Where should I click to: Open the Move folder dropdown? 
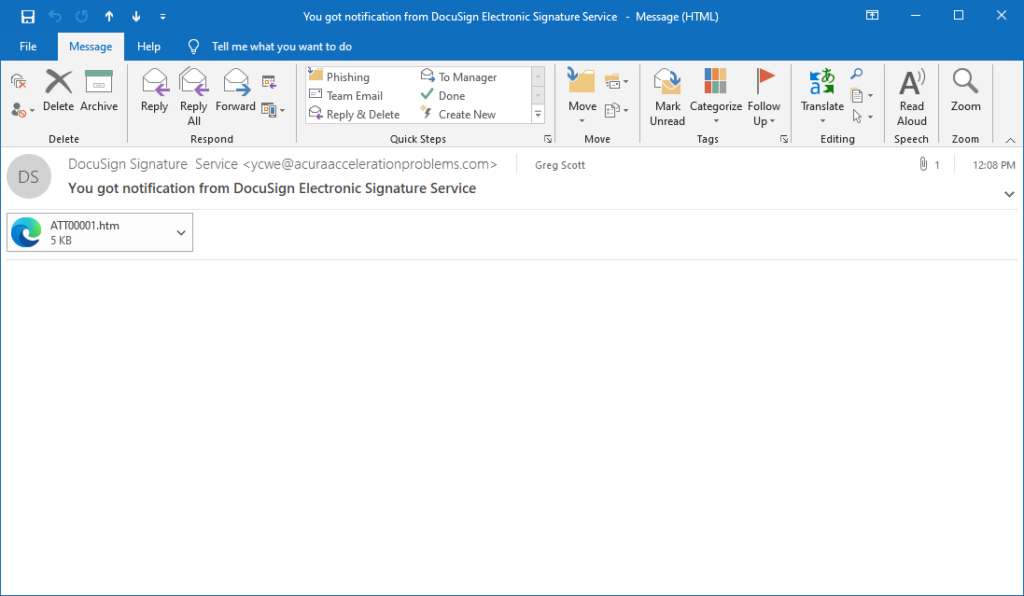click(x=582, y=97)
